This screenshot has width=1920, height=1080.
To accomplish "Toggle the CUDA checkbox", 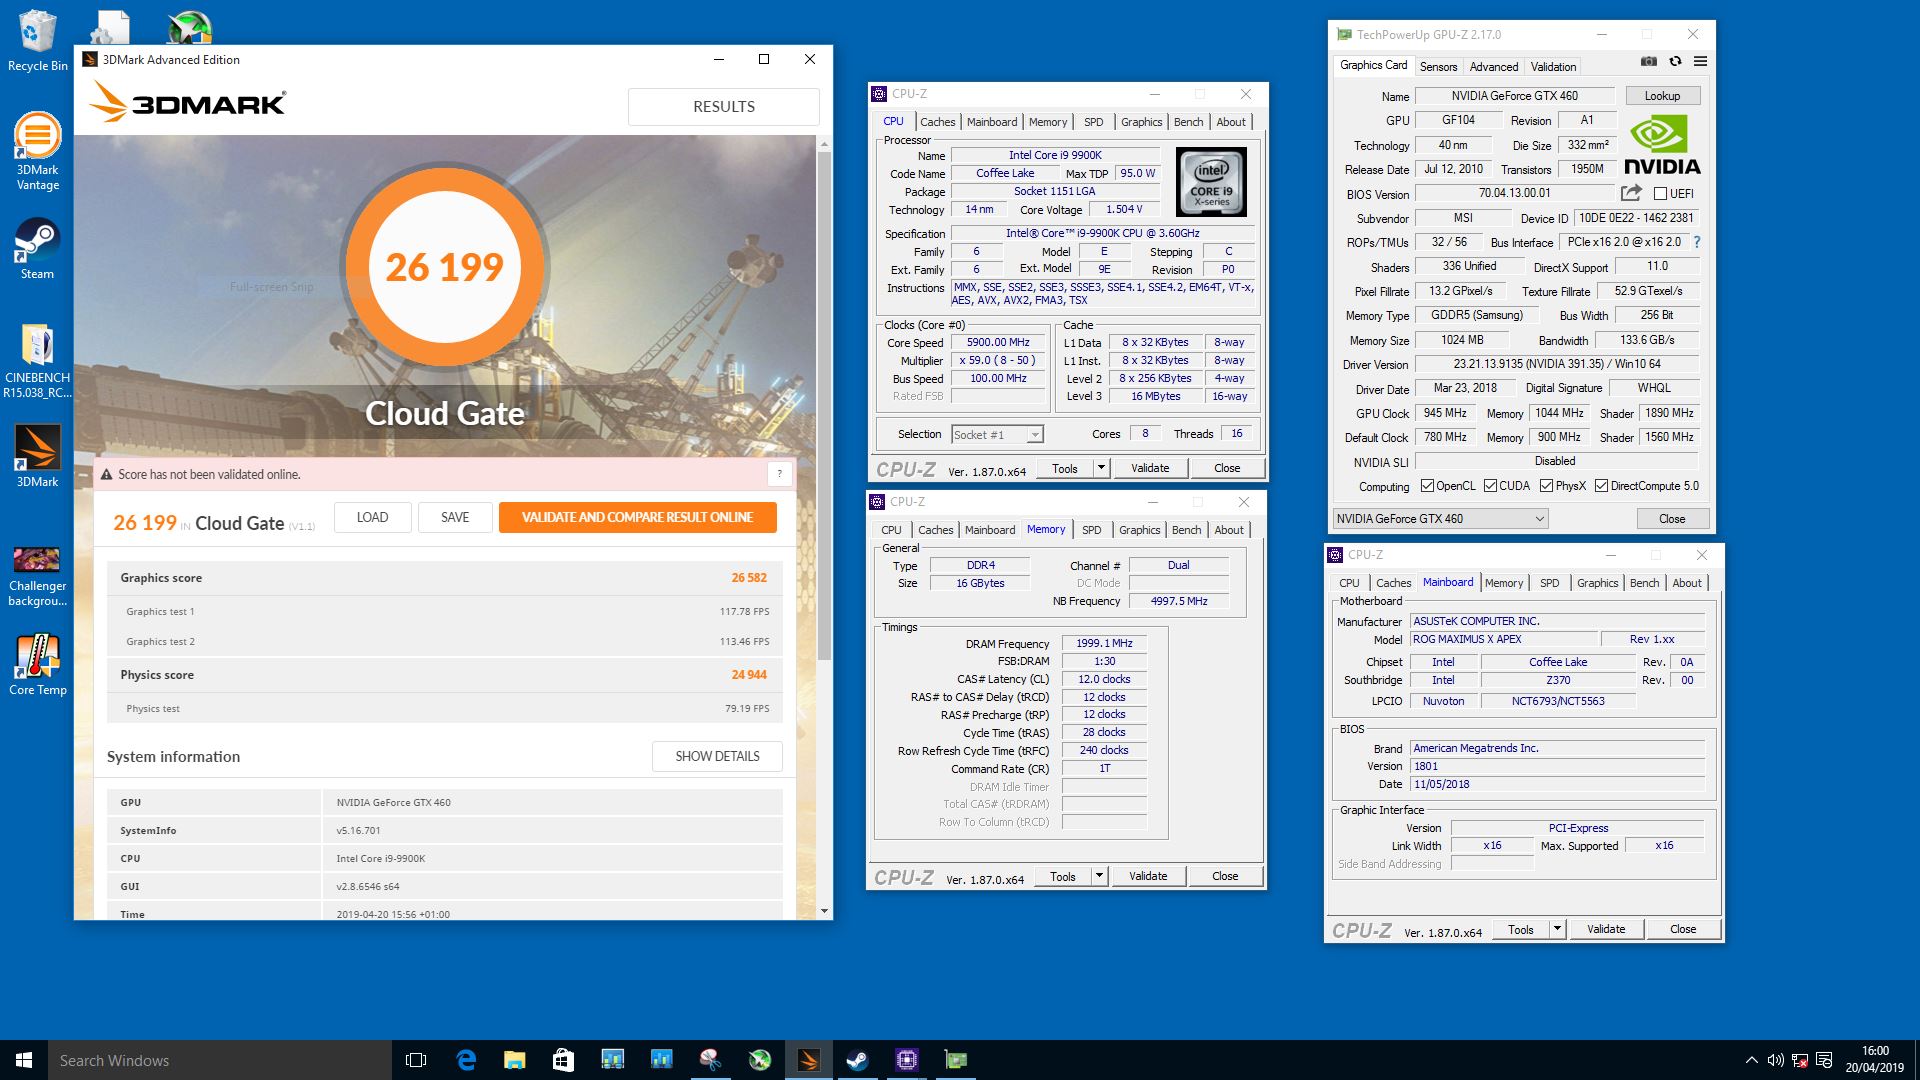I will click(x=1490, y=486).
